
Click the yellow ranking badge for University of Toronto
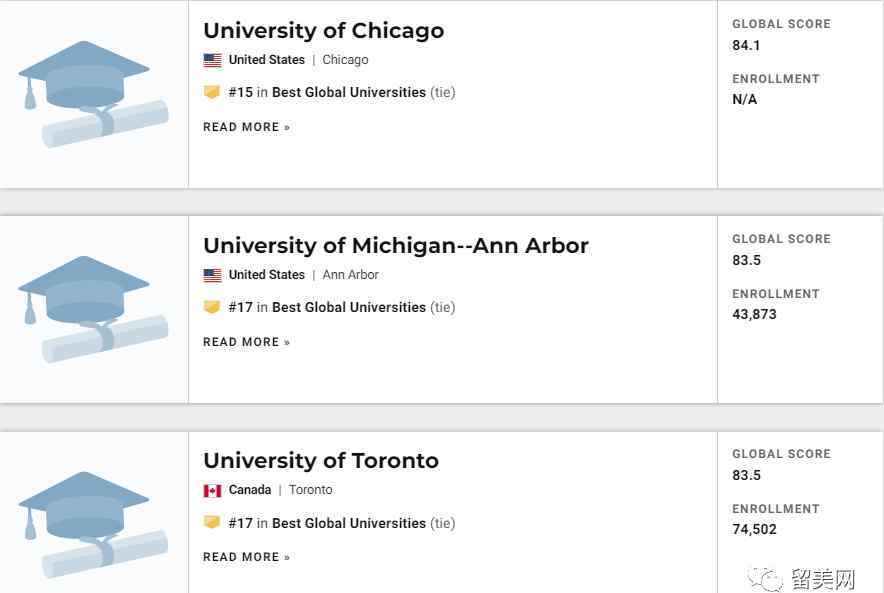(212, 523)
